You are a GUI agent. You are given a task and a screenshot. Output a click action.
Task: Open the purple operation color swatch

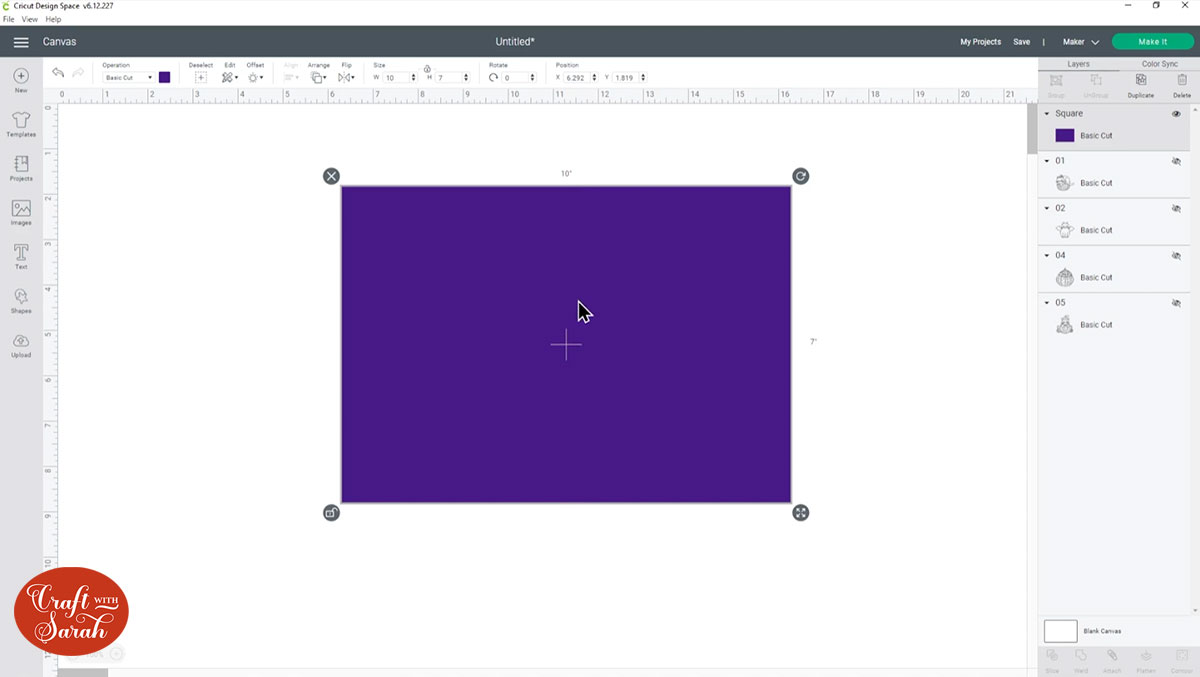point(164,77)
